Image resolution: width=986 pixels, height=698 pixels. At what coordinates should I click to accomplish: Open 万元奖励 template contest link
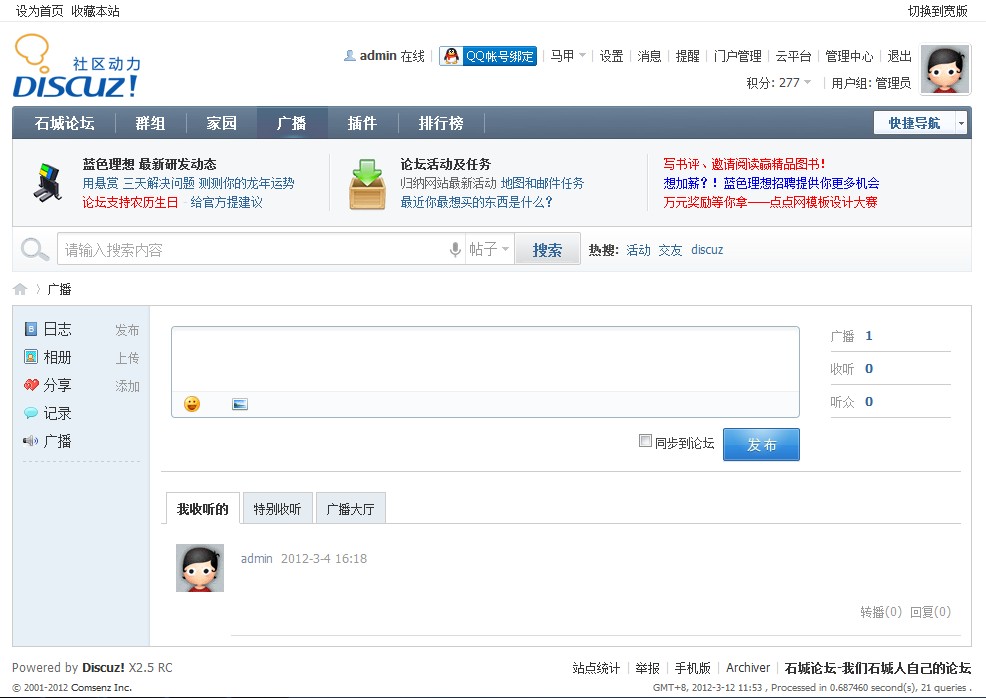(770, 202)
